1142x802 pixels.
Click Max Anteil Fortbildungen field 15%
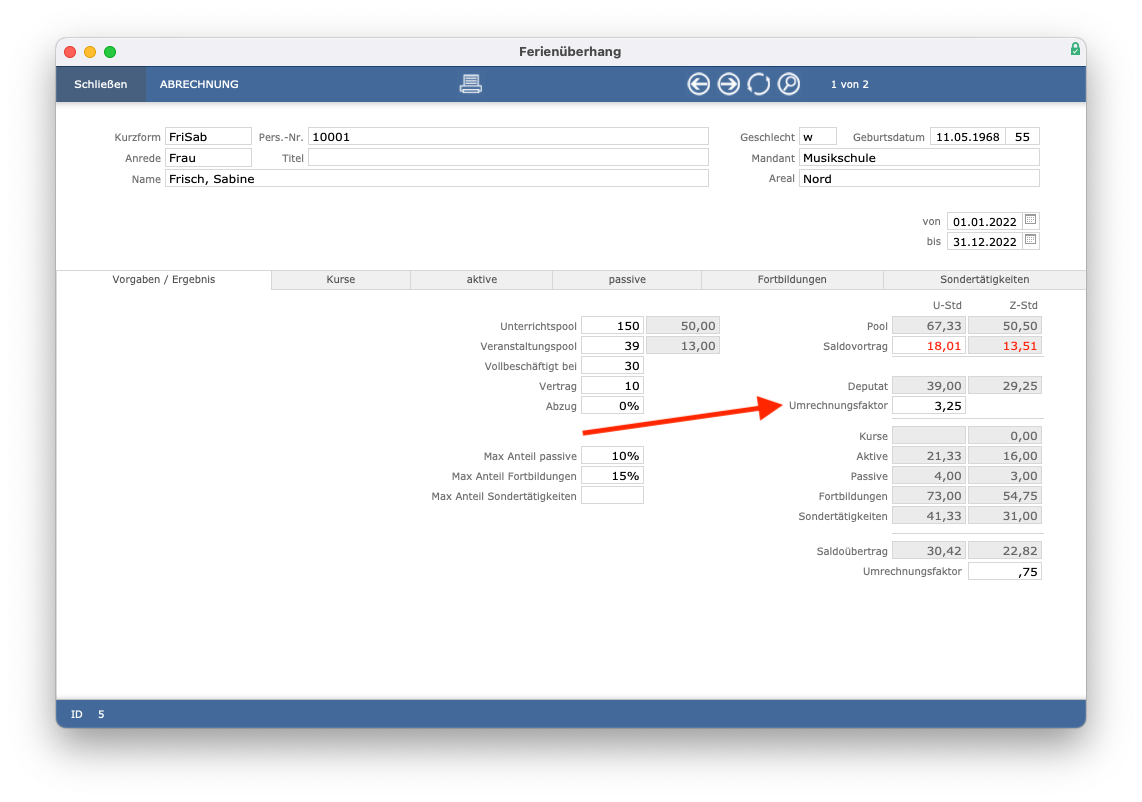(613, 476)
